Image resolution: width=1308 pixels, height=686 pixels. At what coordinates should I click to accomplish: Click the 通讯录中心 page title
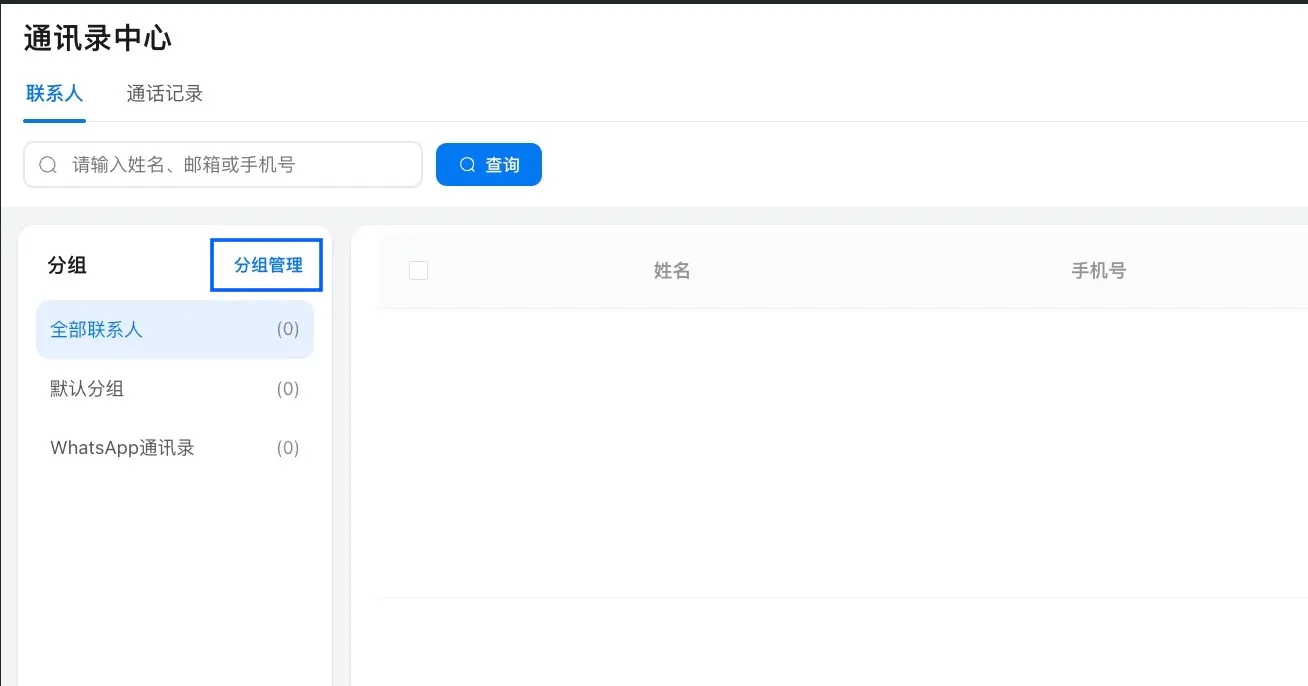coord(98,39)
